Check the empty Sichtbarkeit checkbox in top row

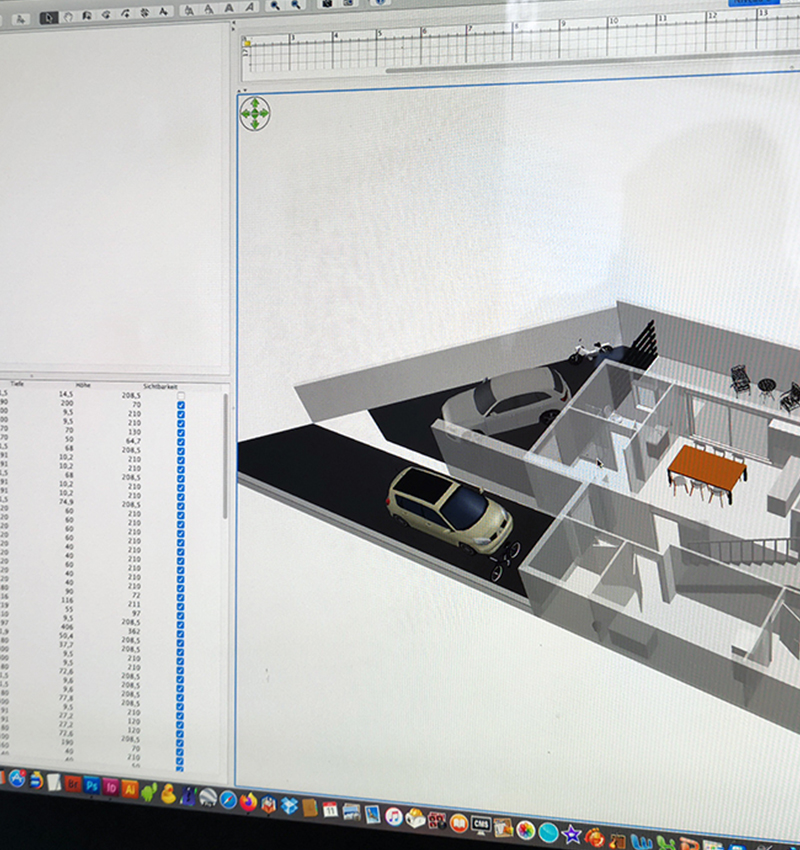click(181, 396)
